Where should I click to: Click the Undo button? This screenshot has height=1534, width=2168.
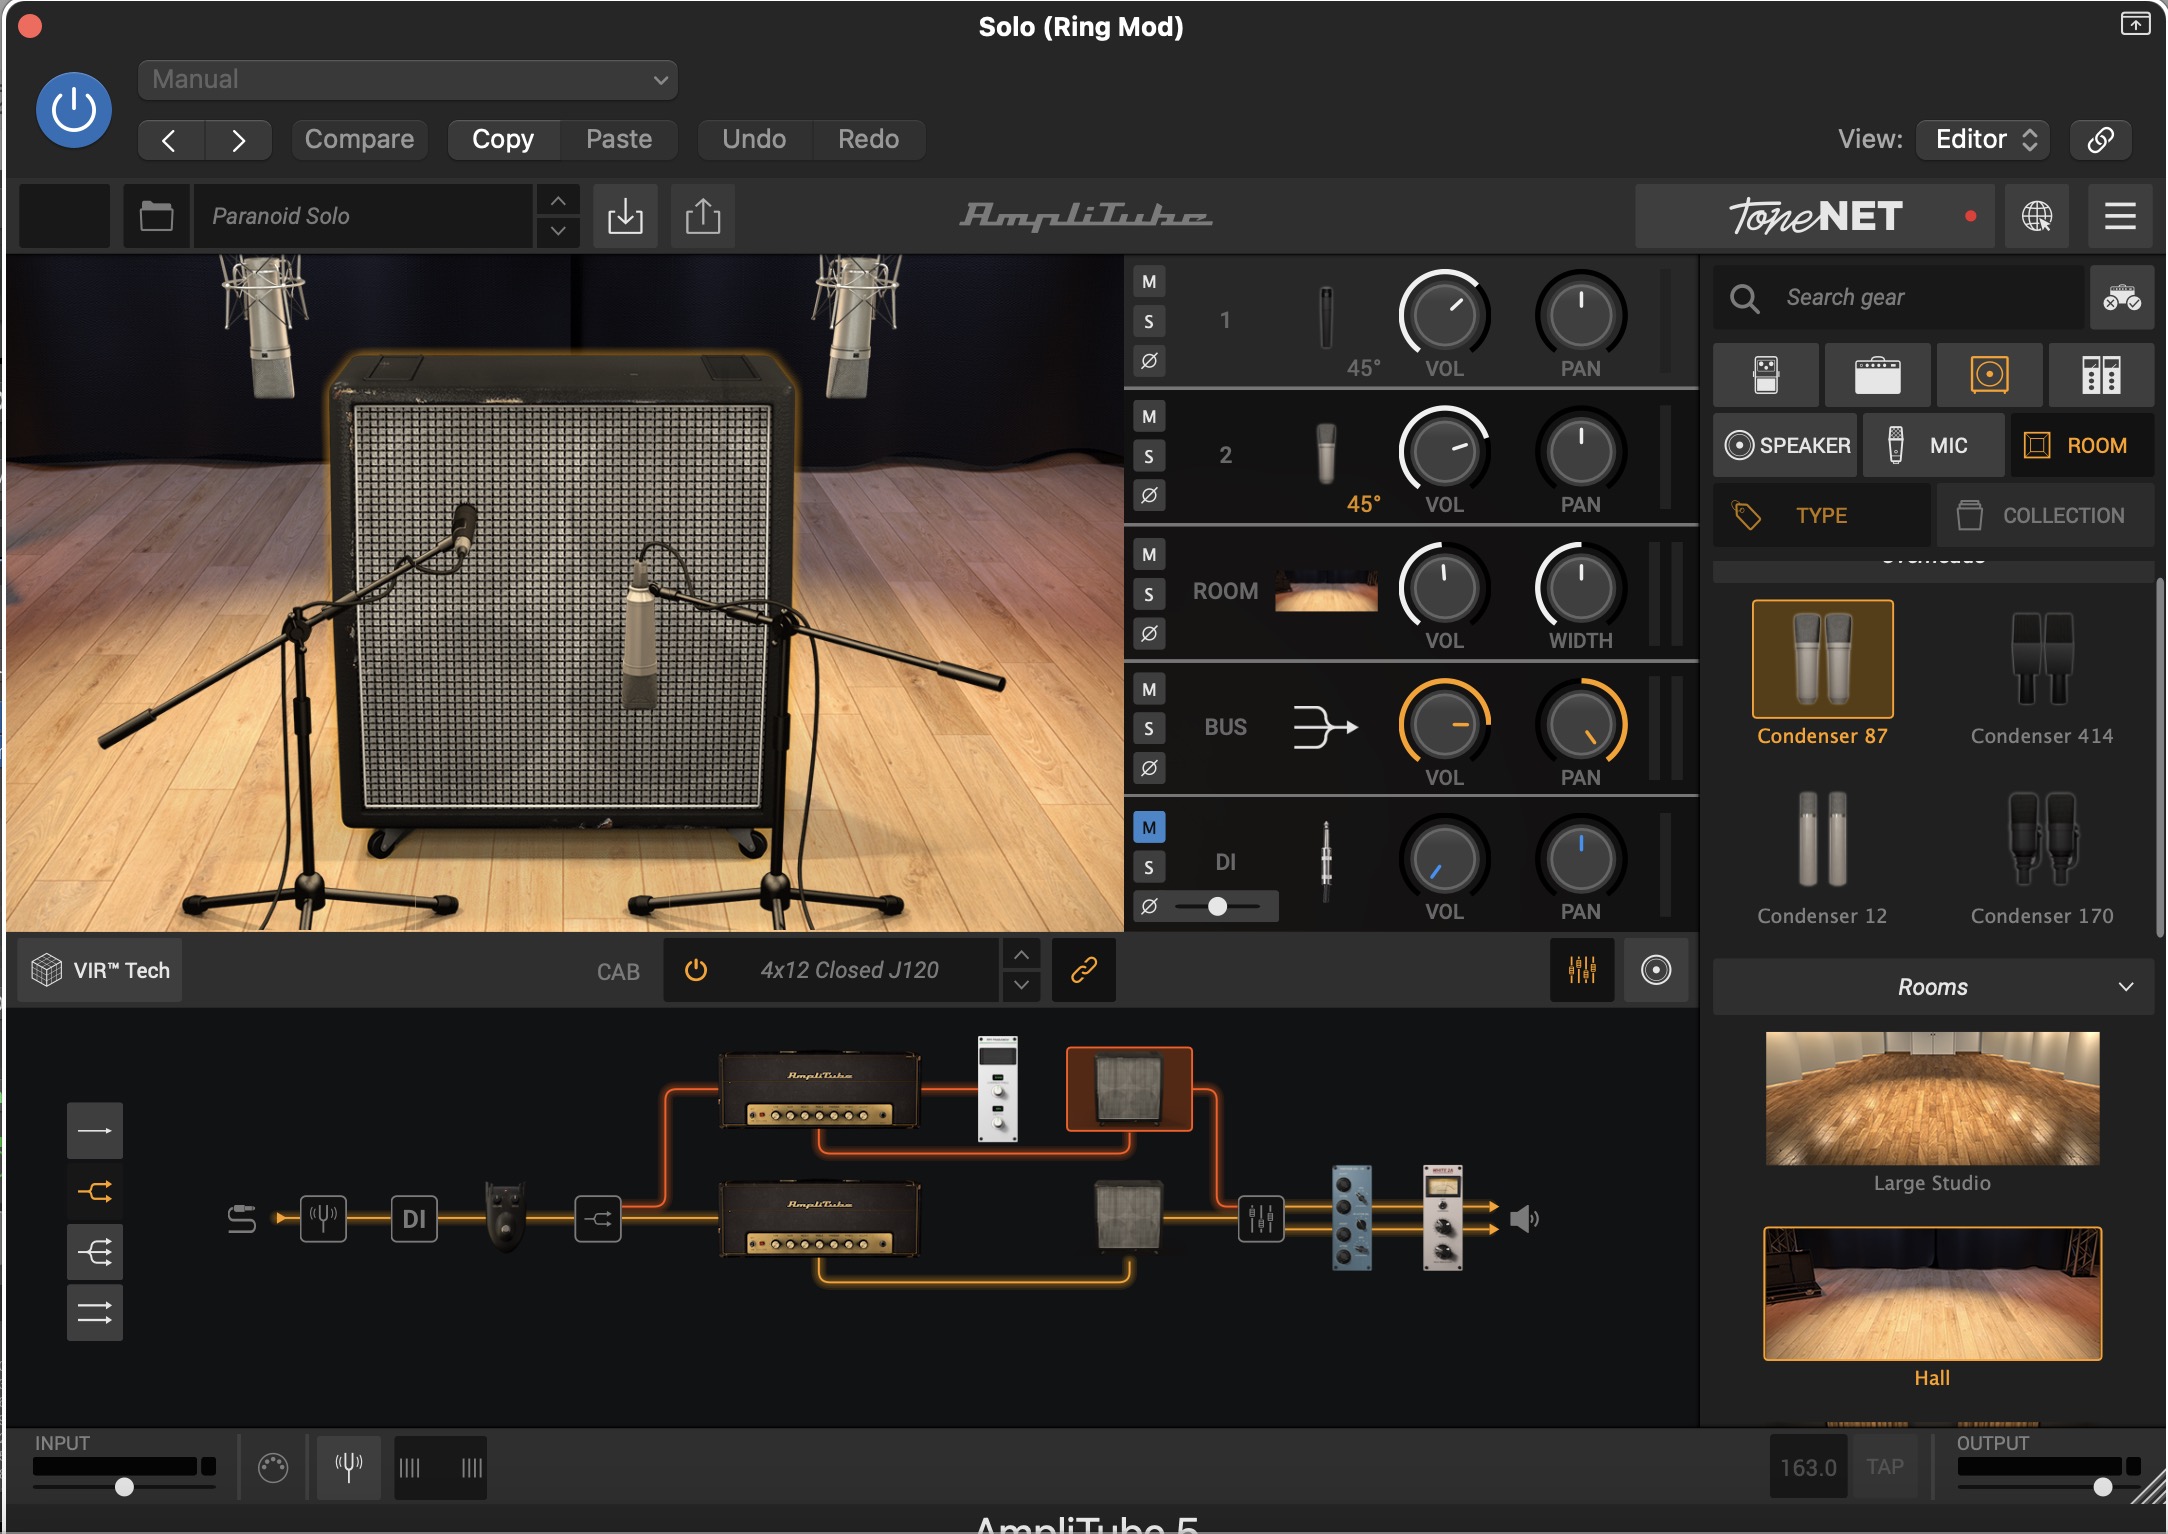(754, 140)
